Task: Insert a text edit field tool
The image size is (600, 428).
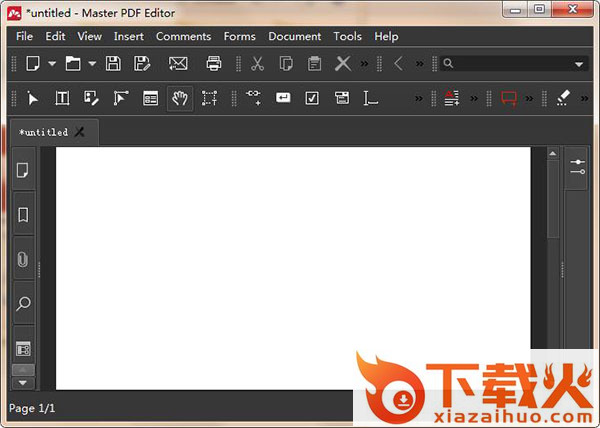Action: click(x=370, y=98)
